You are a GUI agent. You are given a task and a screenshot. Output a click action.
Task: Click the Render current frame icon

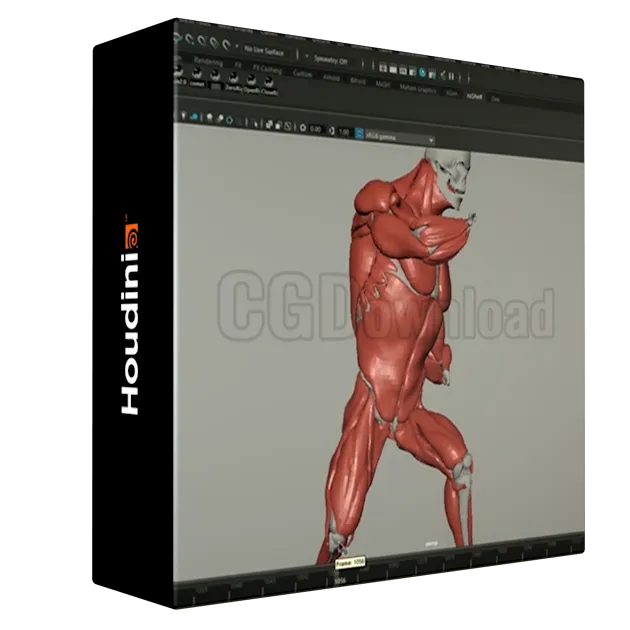click(x=393, y=70)
